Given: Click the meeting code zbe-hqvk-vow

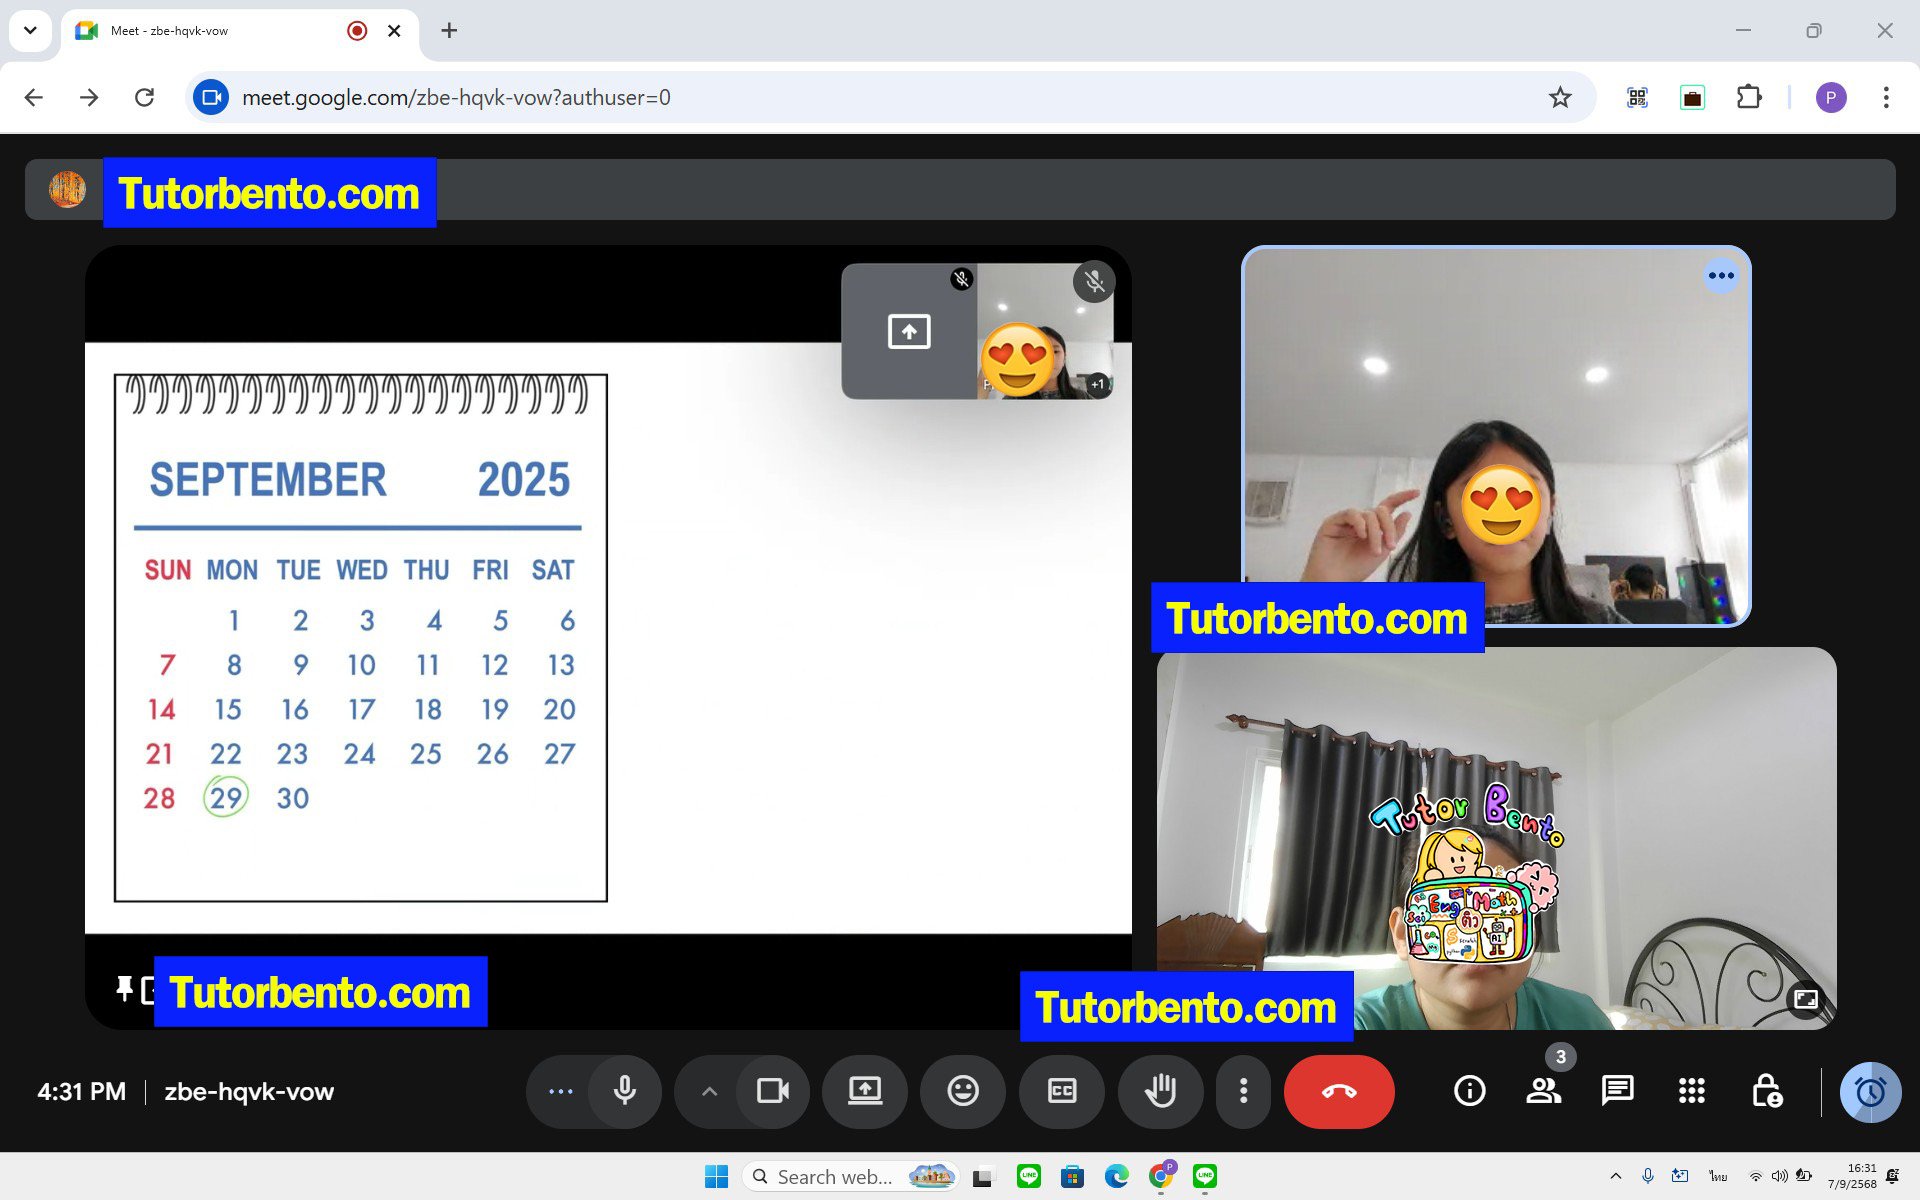Looking at the screenshot, I should [x=249, y=1092].
